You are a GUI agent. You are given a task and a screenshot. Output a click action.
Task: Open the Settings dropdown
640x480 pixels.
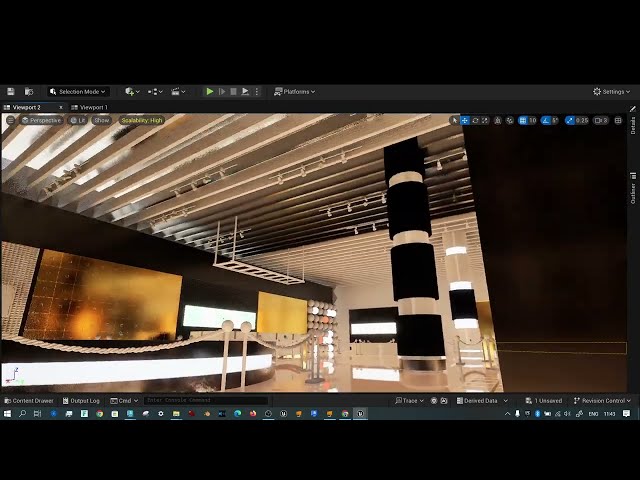[x=611, y=91]
